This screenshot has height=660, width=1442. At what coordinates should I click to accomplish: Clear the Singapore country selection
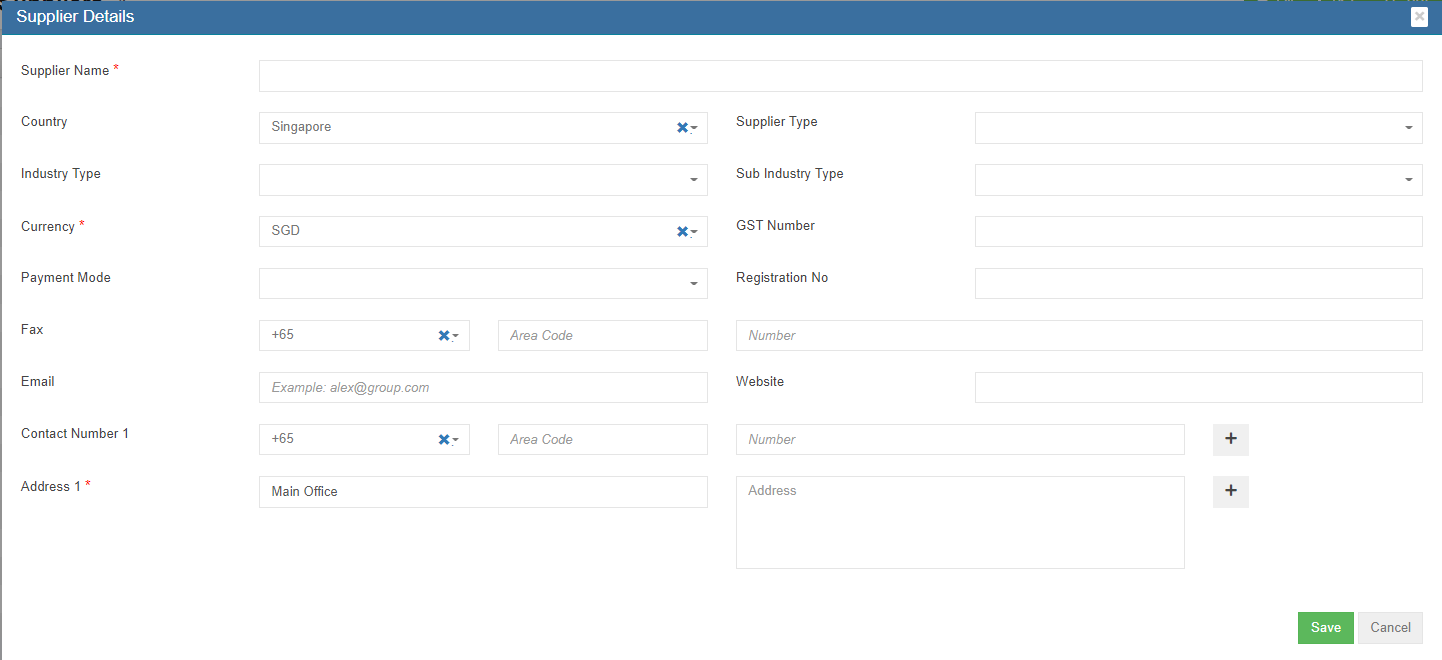click(681, 127)
